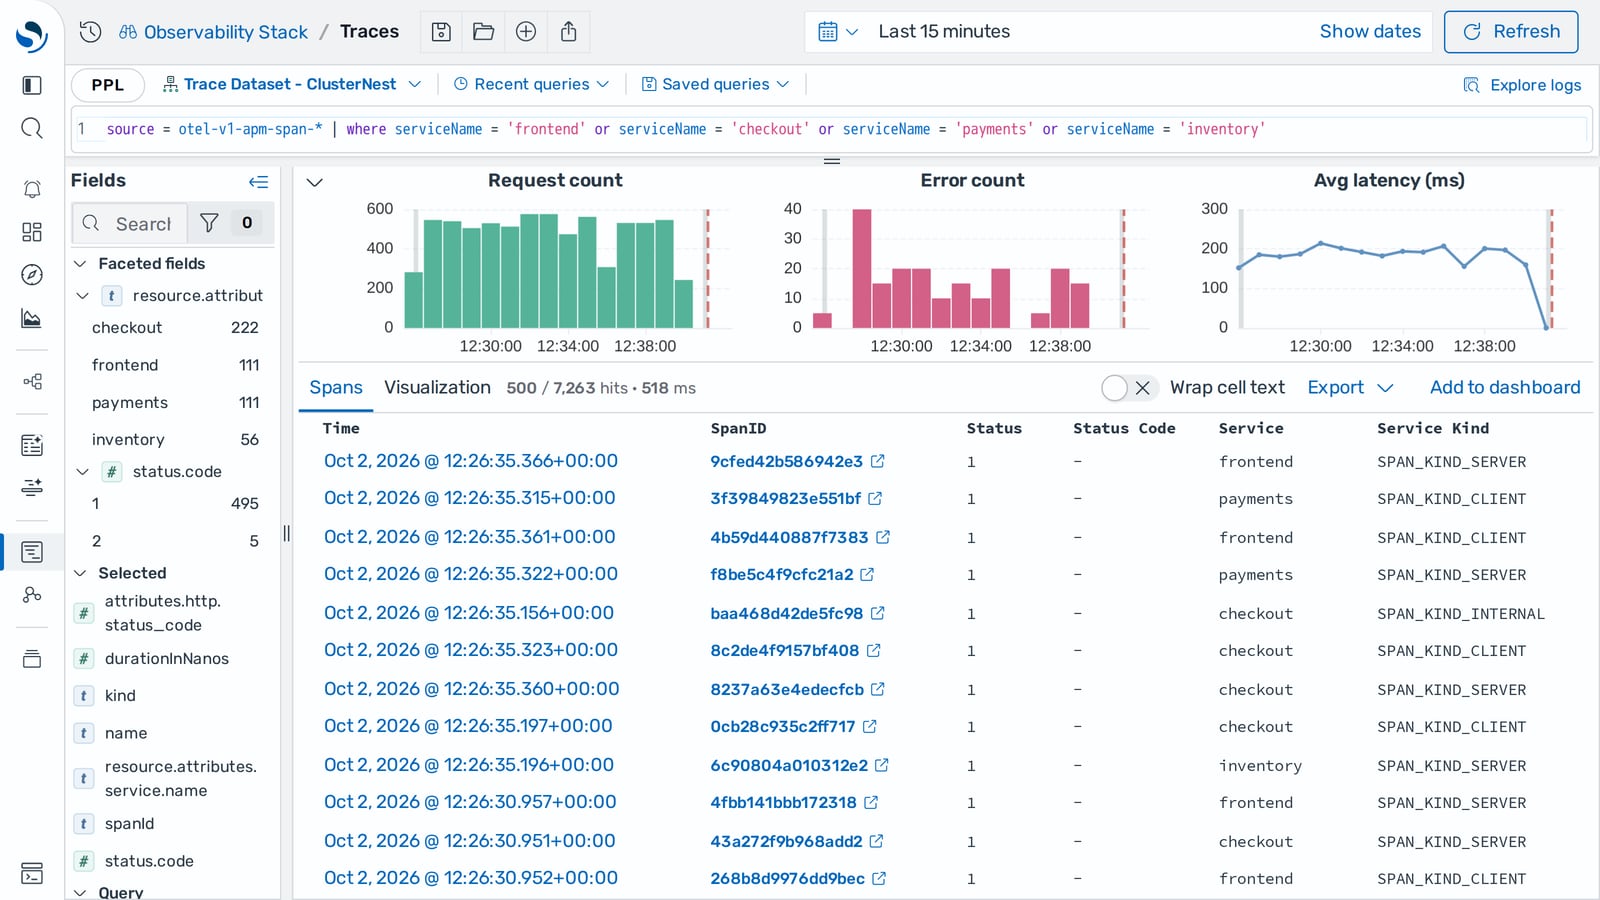Click Show dates link
The image size is (1600, 900).
tap(1370, 32)
